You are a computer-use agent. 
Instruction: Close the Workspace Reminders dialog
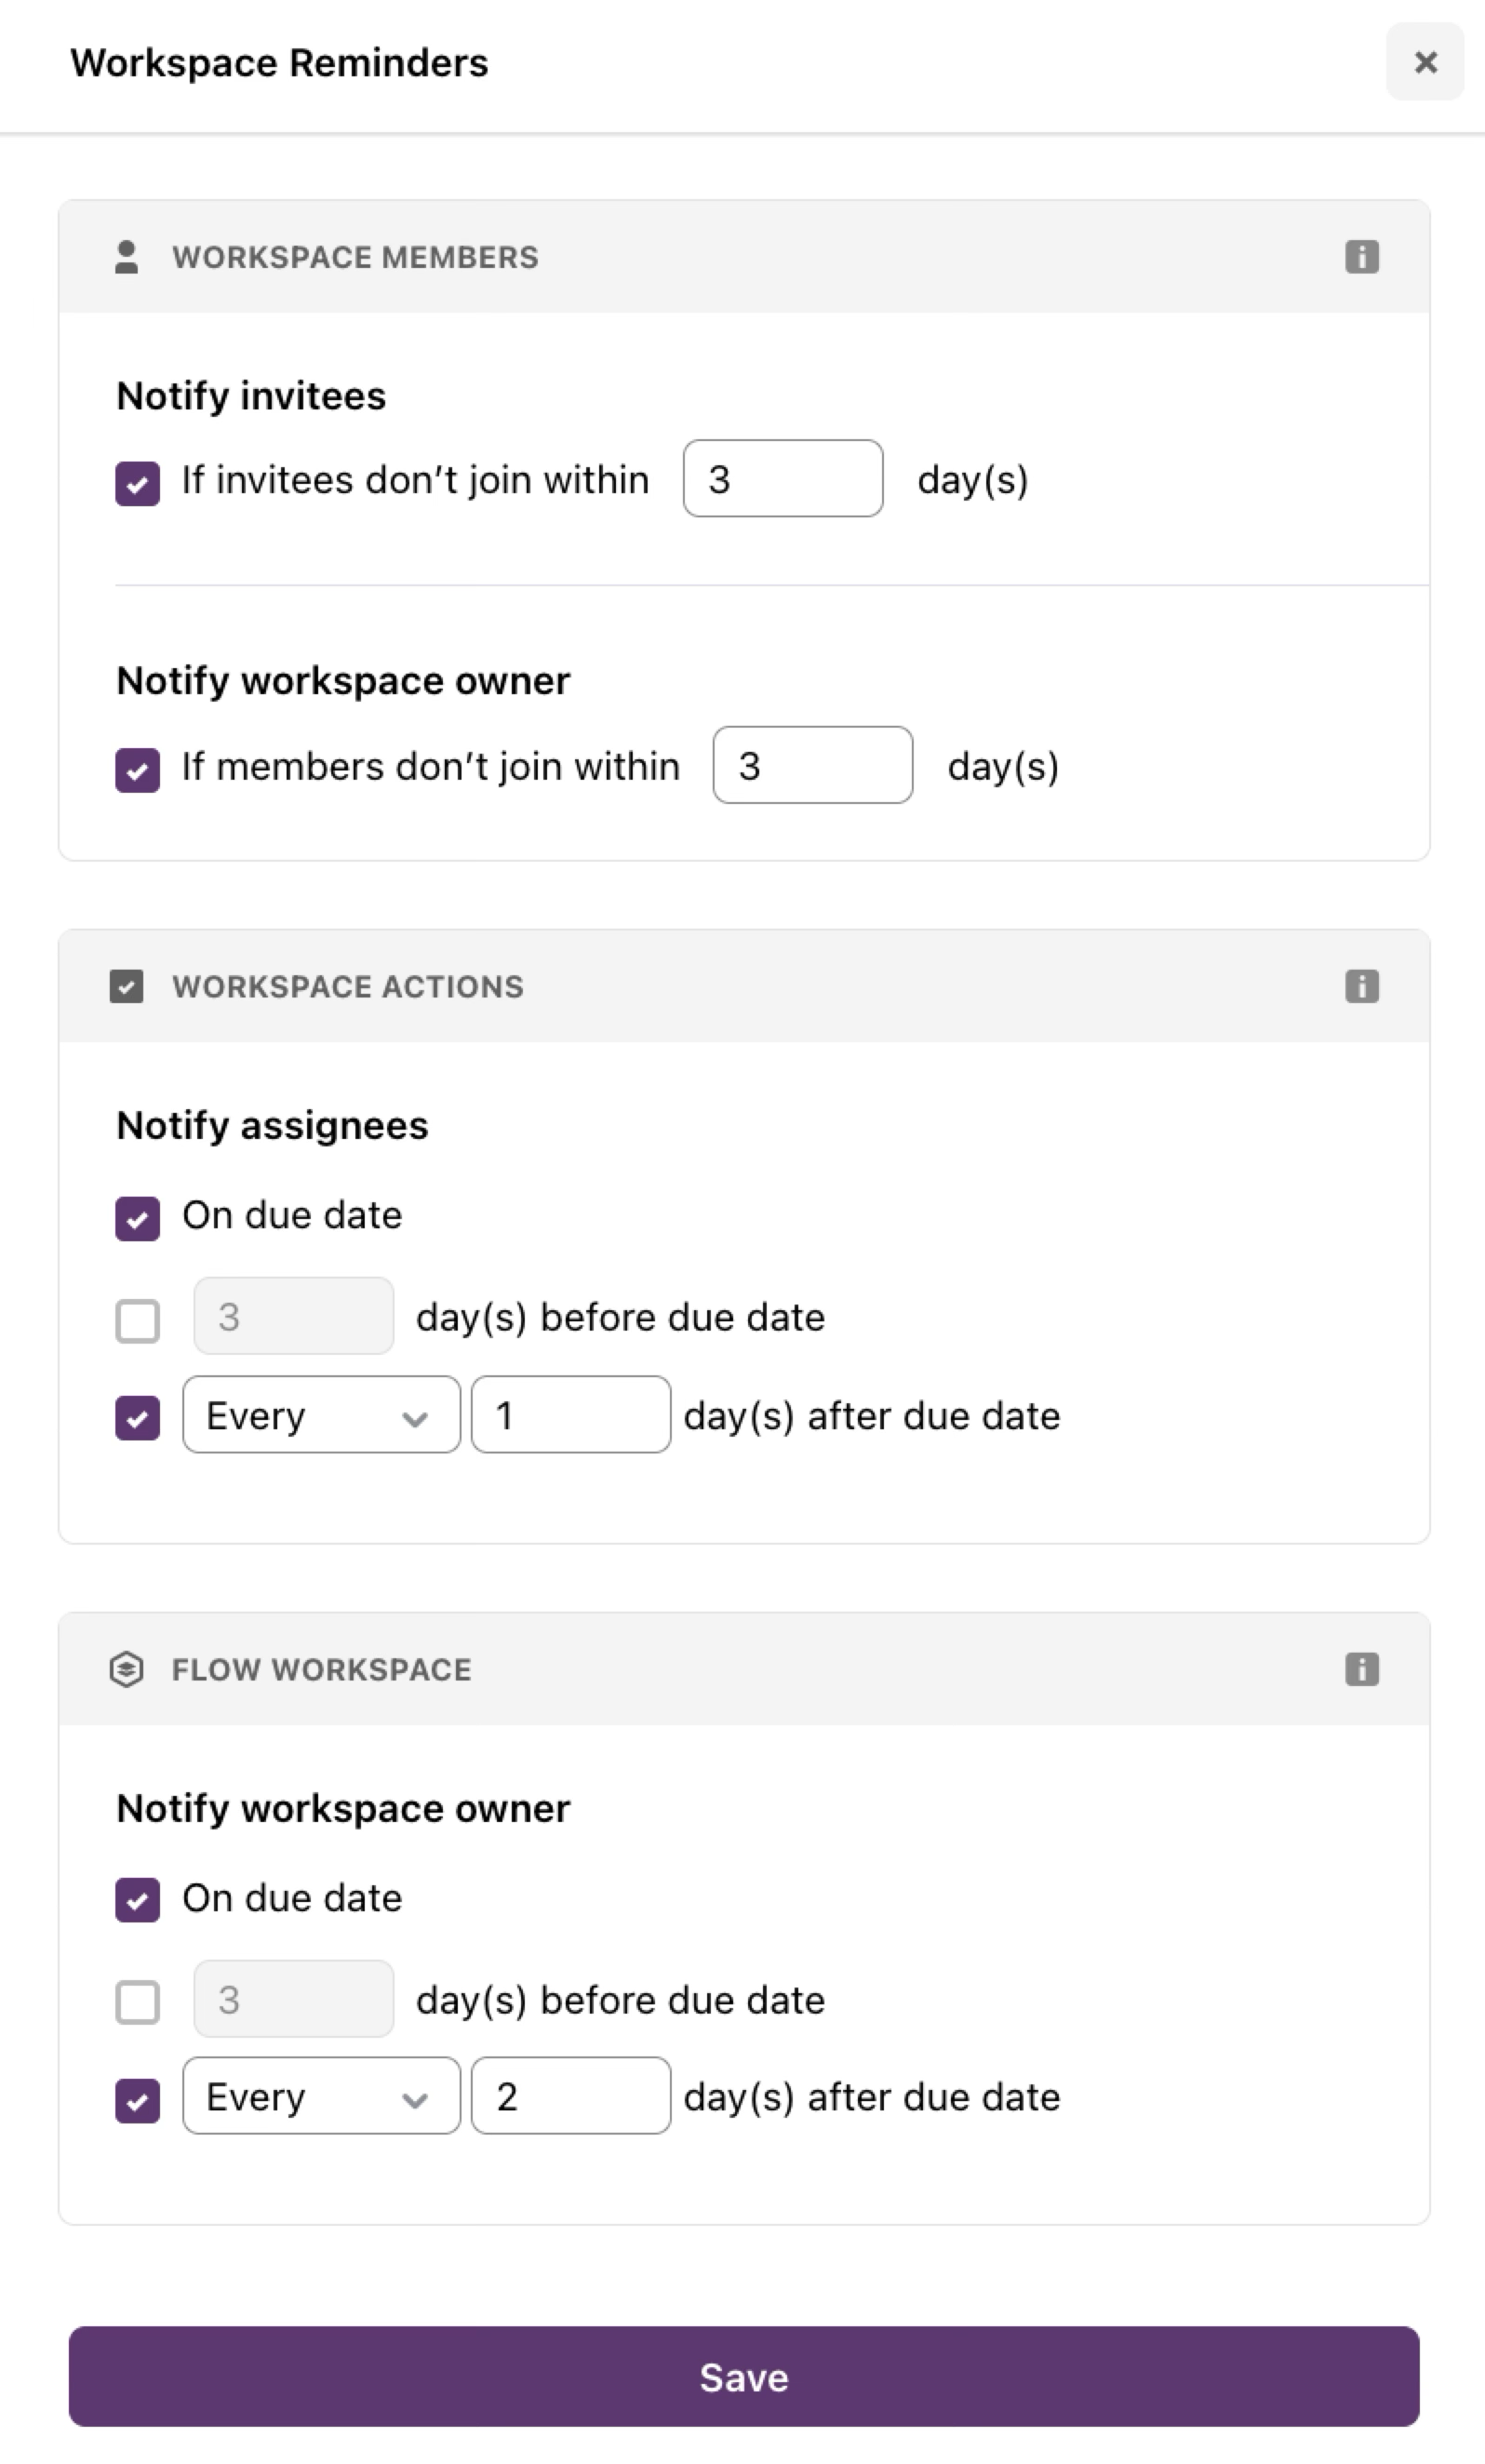(1425, 62)
